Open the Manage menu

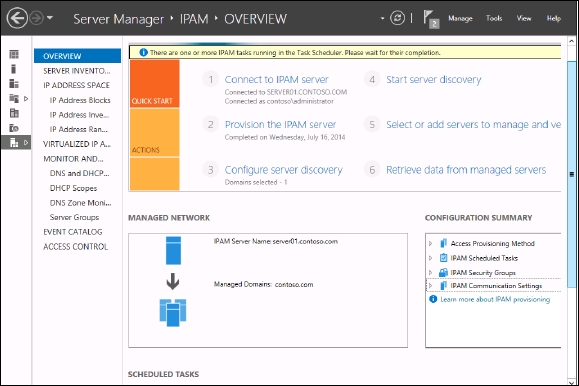460,18
